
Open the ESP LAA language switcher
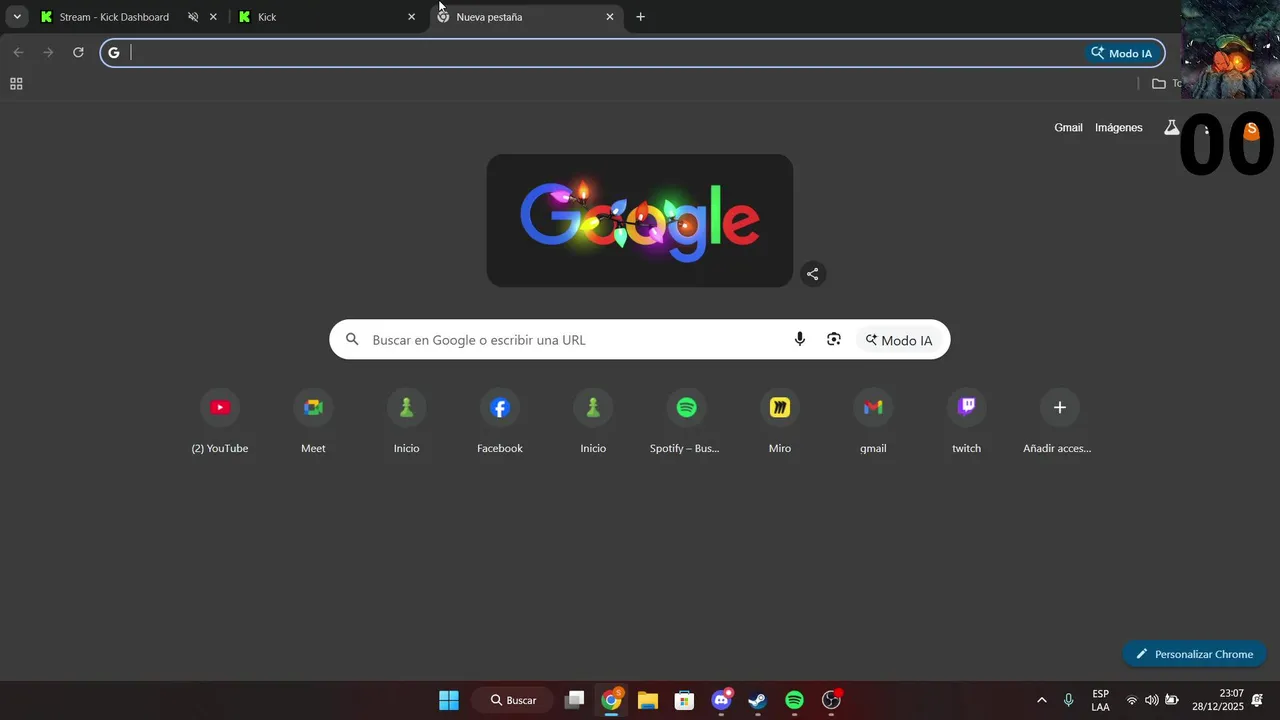click(x=1100, y=700)
